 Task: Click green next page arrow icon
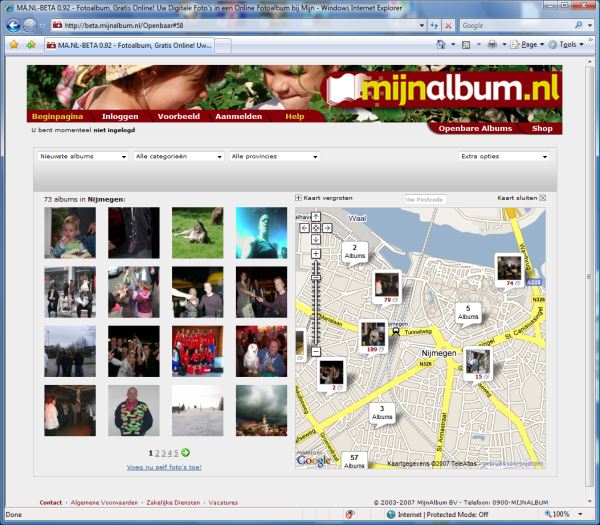[186, 453]
